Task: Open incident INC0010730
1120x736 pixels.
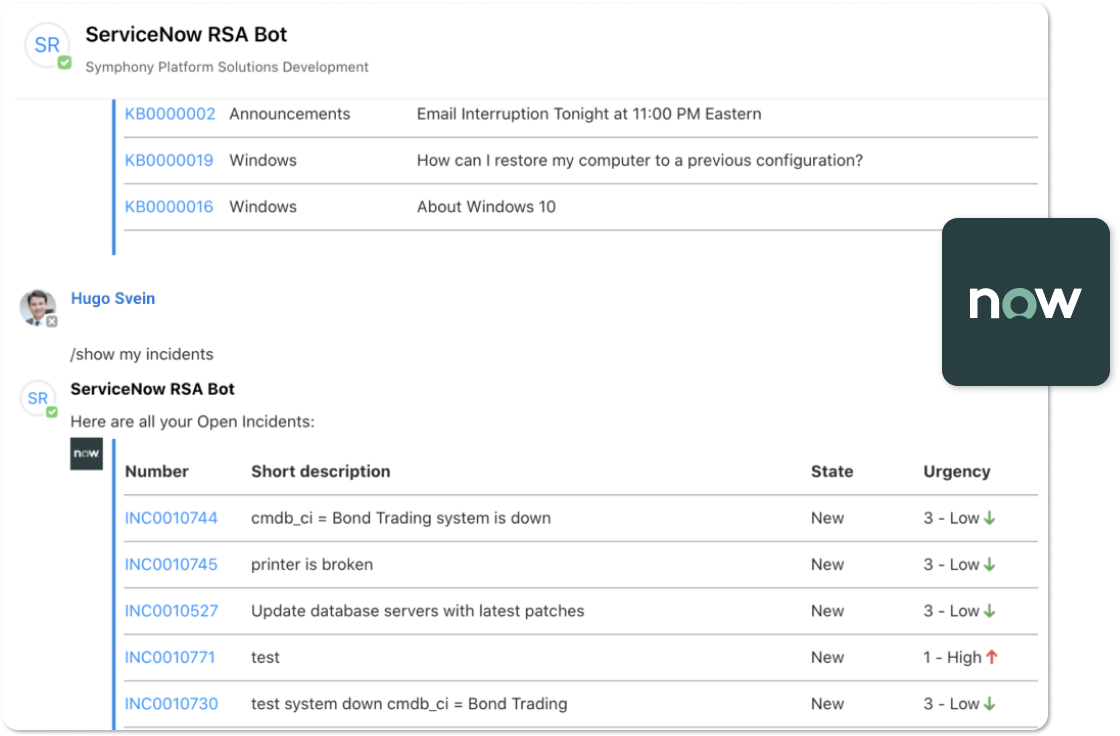Action: click(170, 704)
